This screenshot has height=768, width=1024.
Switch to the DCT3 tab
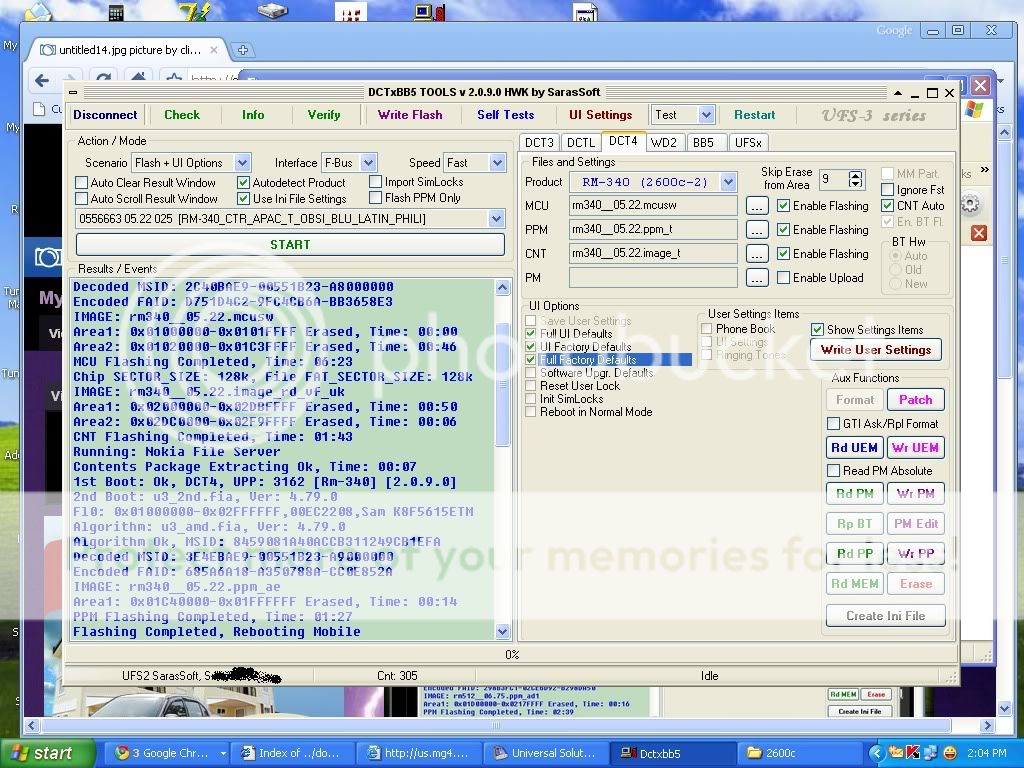click(x=539, y=142)
